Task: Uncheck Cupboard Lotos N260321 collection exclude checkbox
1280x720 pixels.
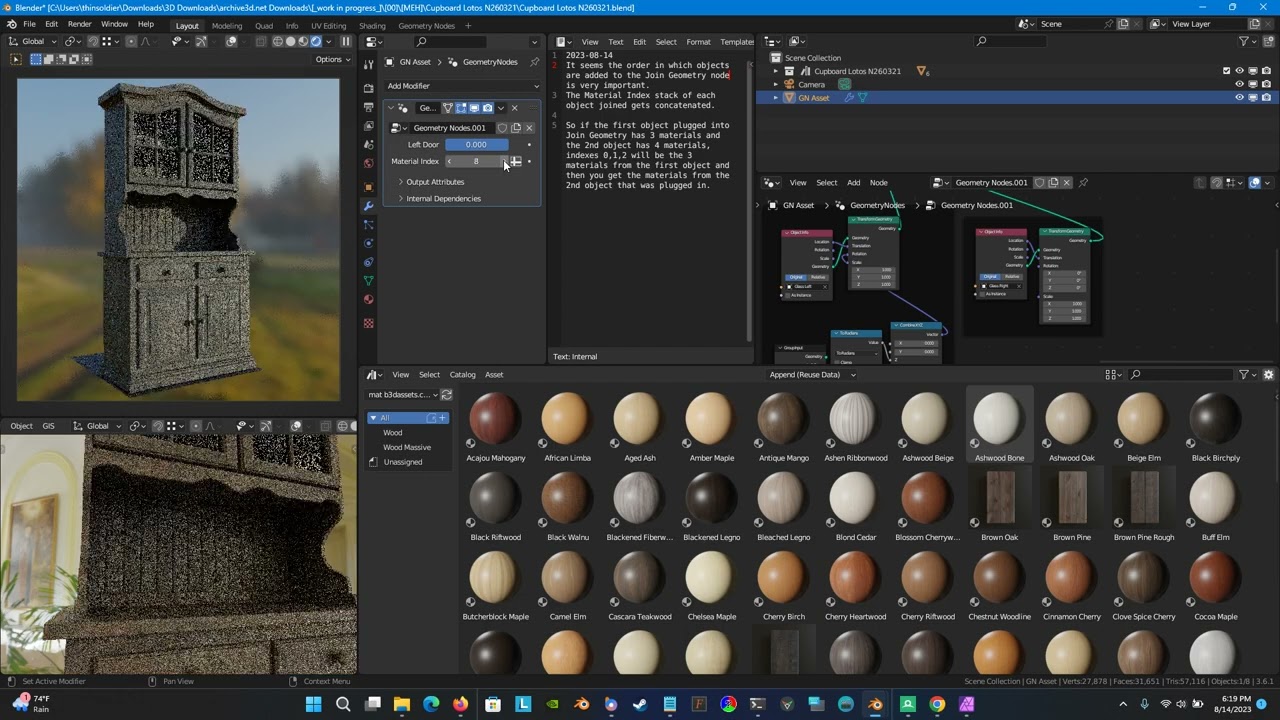Action: 1226,71
